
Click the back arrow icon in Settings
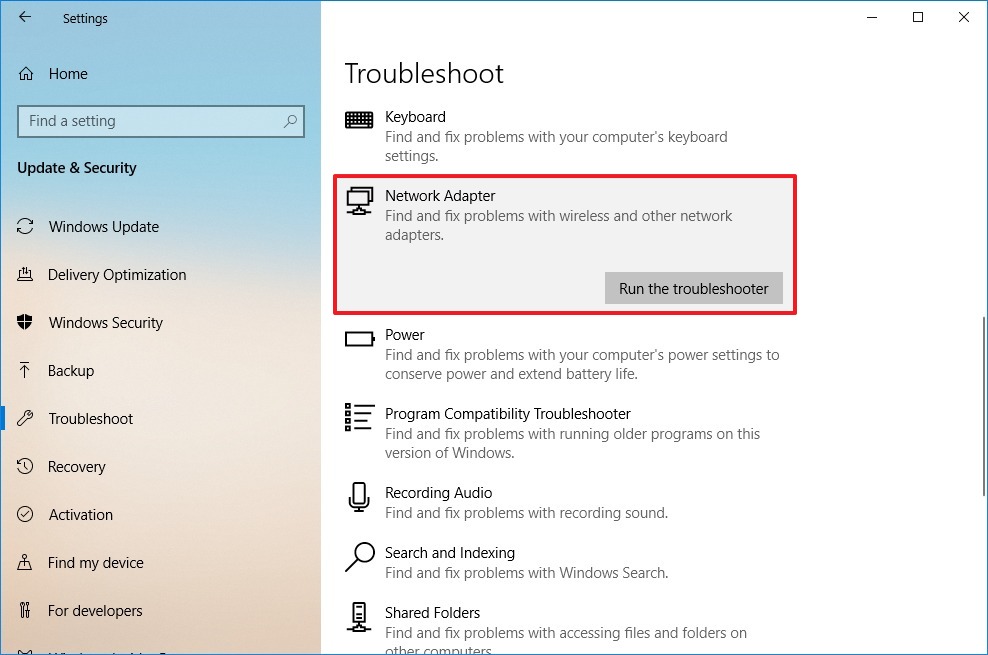click(25, 18)
